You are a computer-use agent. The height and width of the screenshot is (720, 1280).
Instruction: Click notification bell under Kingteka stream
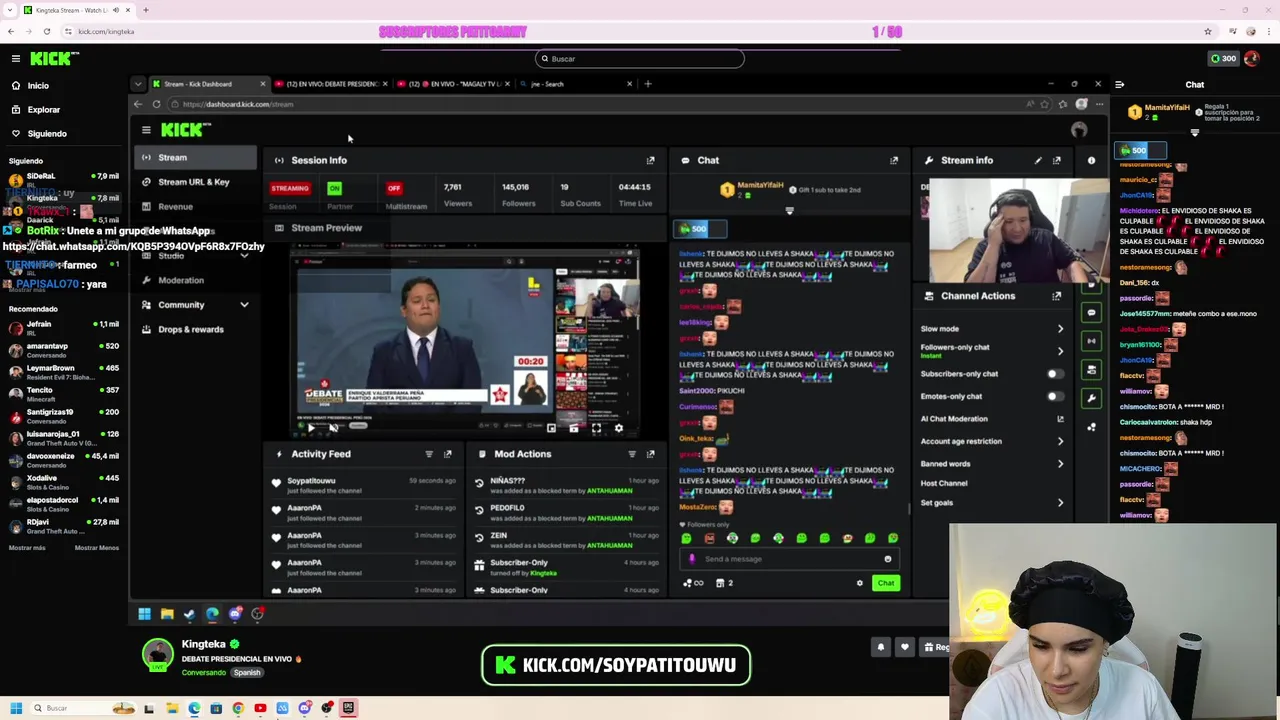(x=881, y=647)
